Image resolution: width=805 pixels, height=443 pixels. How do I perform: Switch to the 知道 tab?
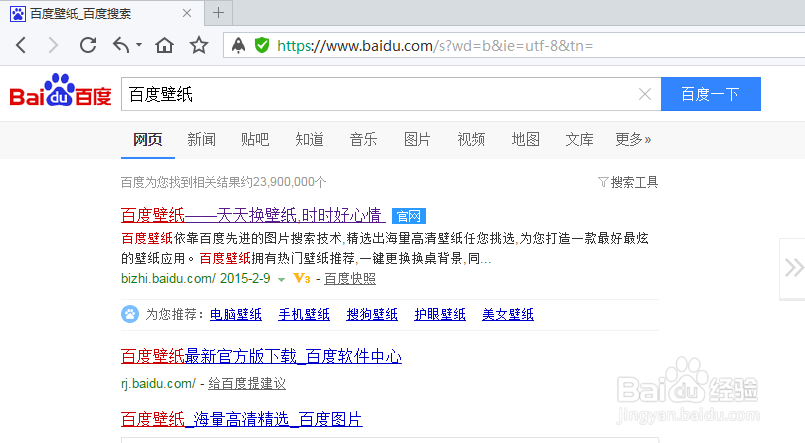point(309,139)
